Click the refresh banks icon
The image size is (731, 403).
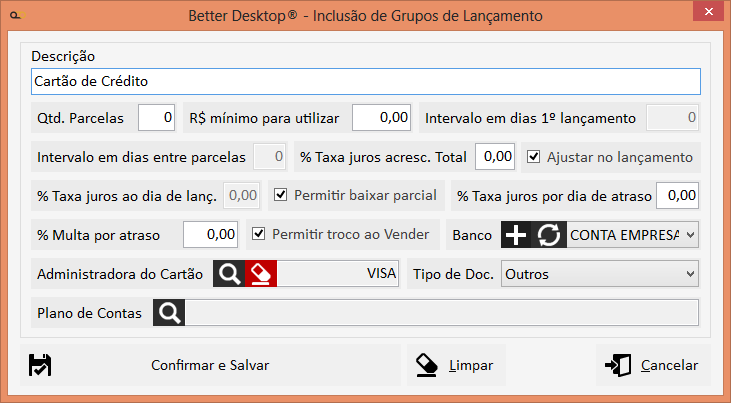pos(548,235)
